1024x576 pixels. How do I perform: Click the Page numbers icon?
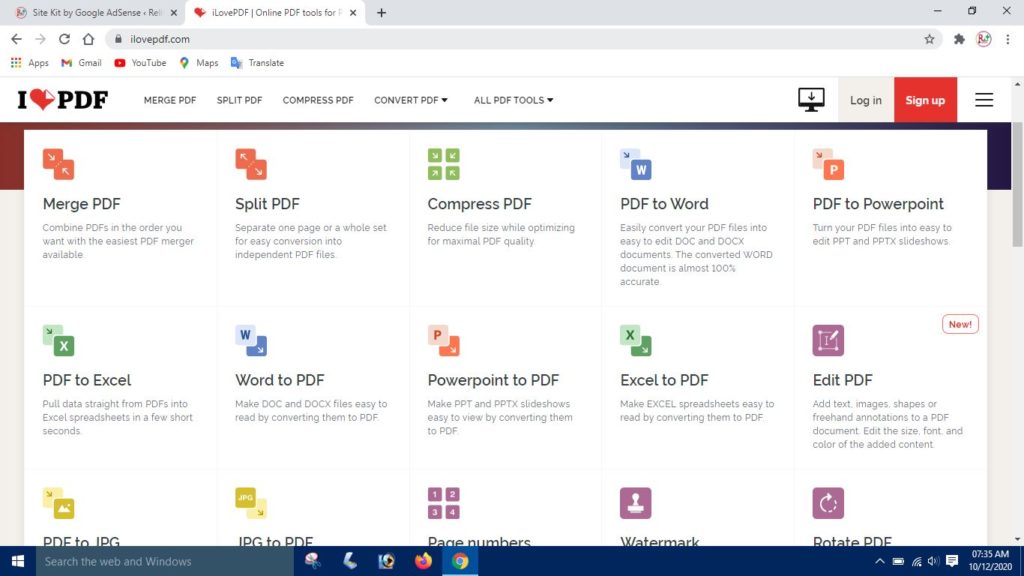coord(443,503)
